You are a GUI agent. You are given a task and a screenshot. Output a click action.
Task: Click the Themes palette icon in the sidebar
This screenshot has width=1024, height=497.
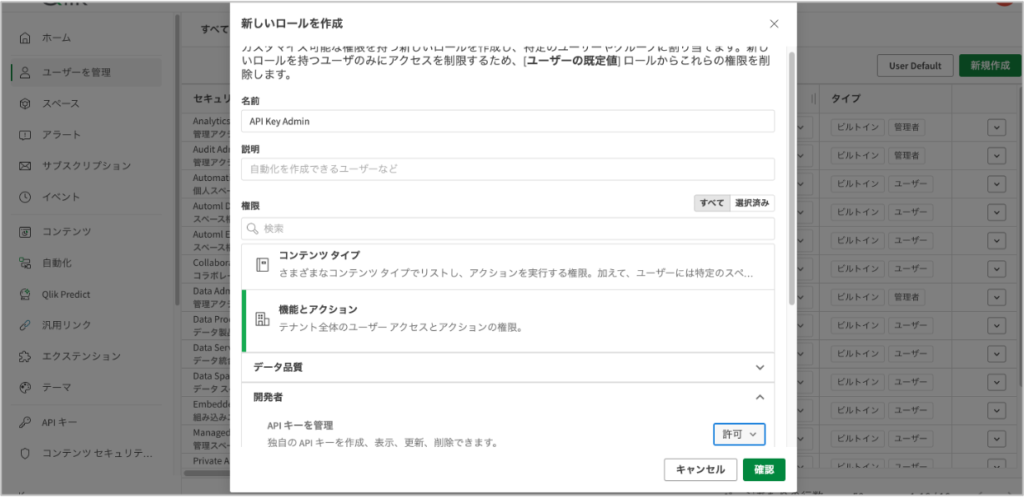click(x=24, y=387)
